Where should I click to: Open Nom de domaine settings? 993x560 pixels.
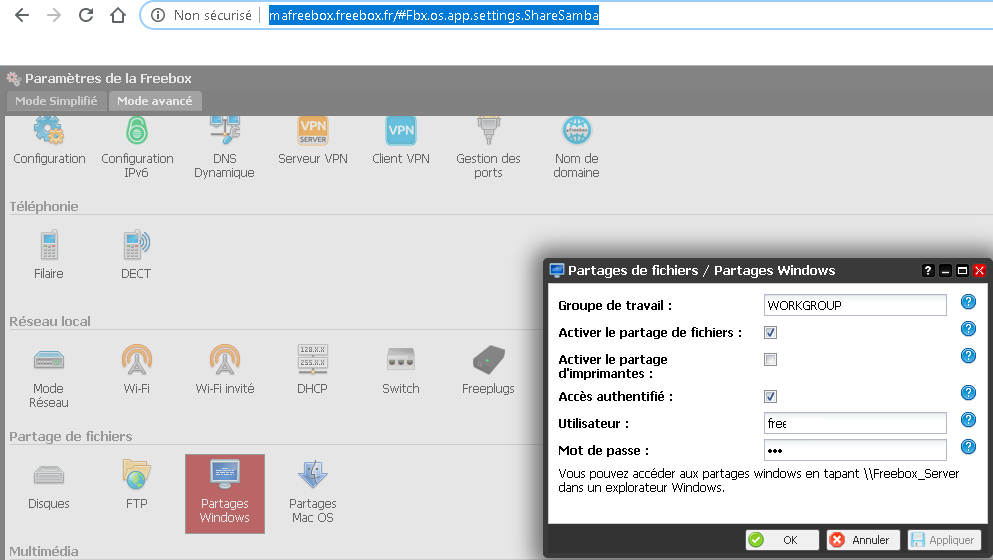576,147
